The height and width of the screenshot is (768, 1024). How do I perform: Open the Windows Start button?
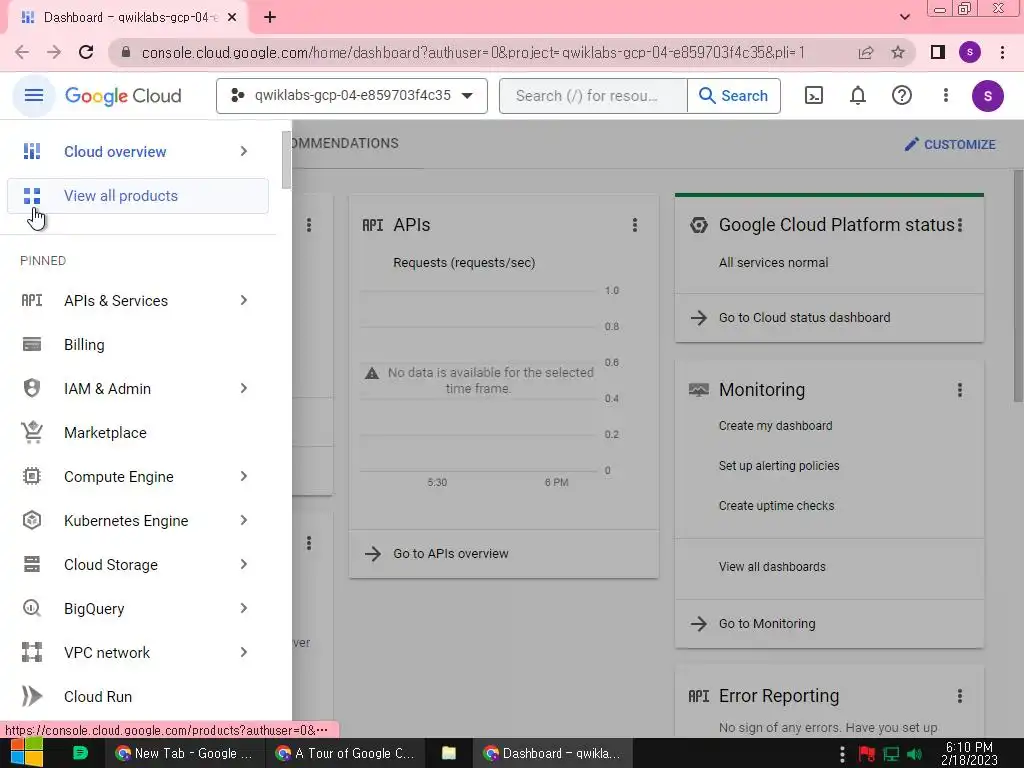(x=27, y=753)
